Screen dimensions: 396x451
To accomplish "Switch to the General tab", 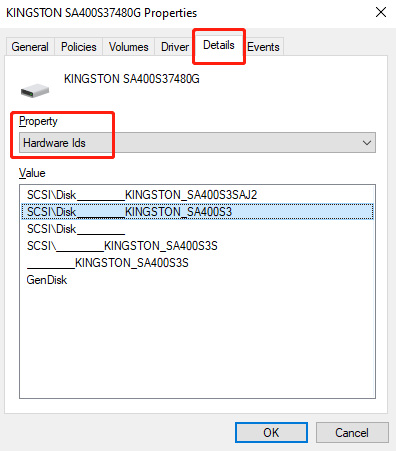I will click(x=30, y=47).
